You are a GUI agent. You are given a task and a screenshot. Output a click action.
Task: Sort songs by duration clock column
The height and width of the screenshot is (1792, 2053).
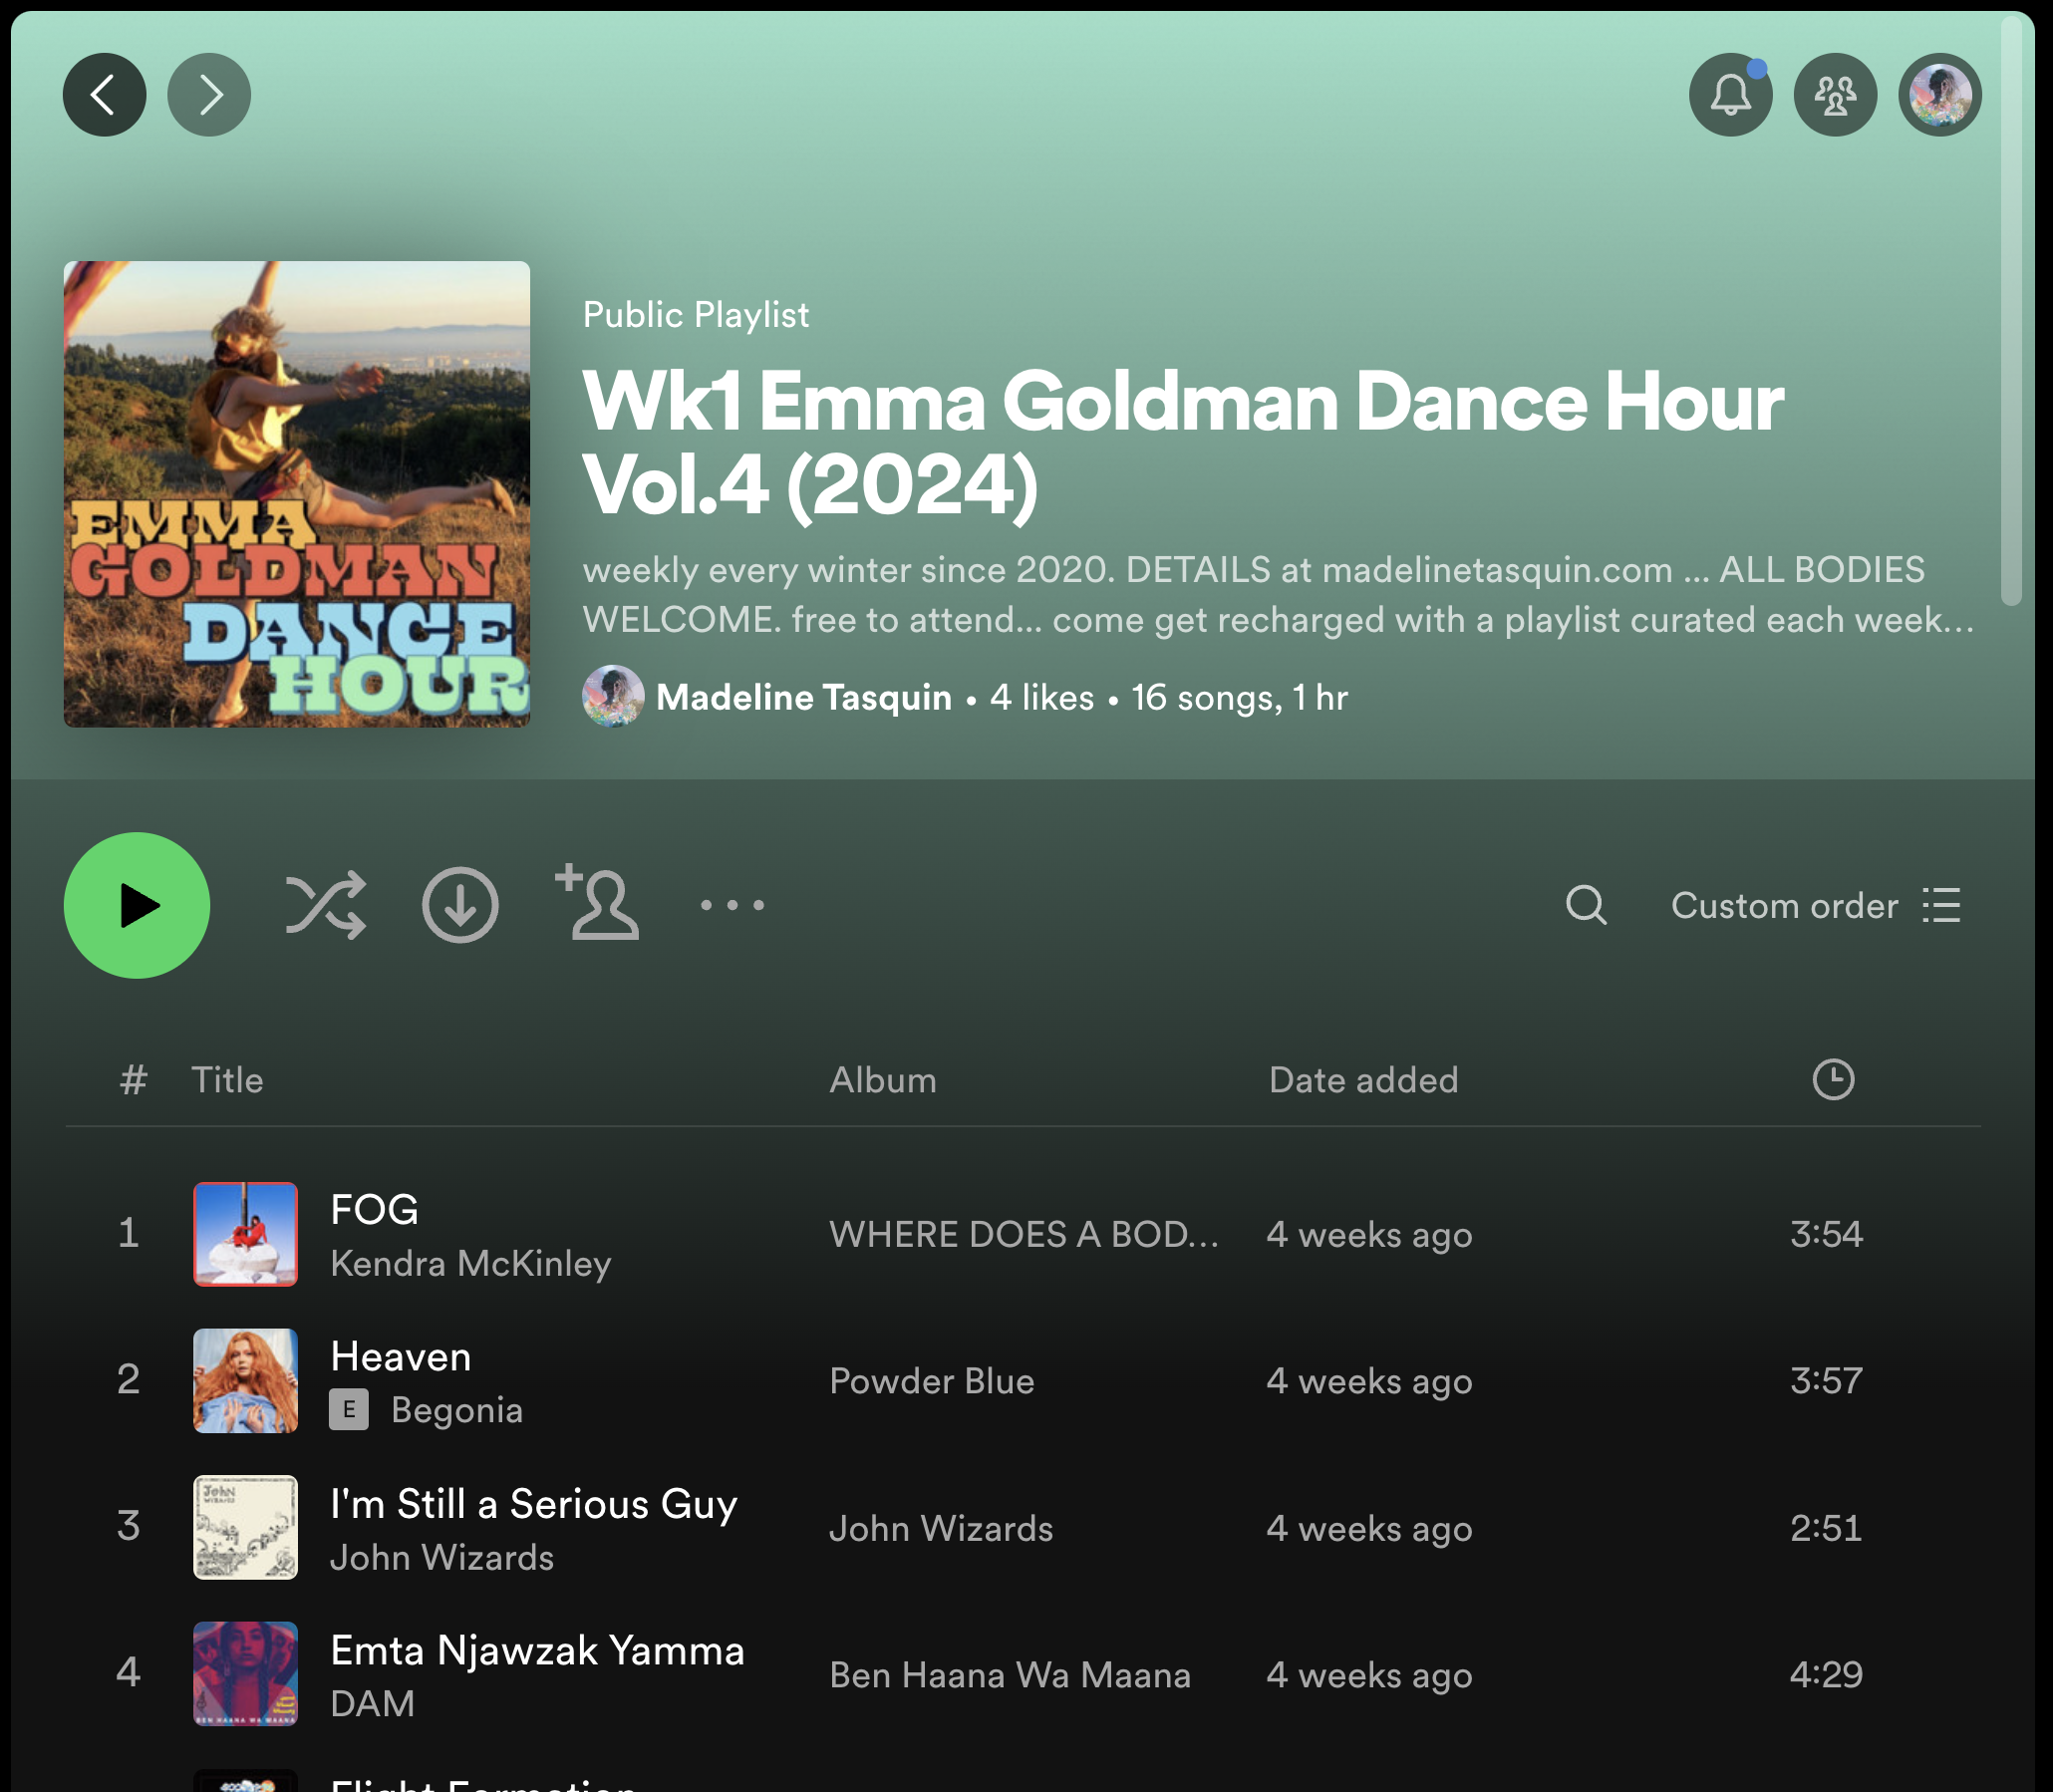coord(1835,1079)
